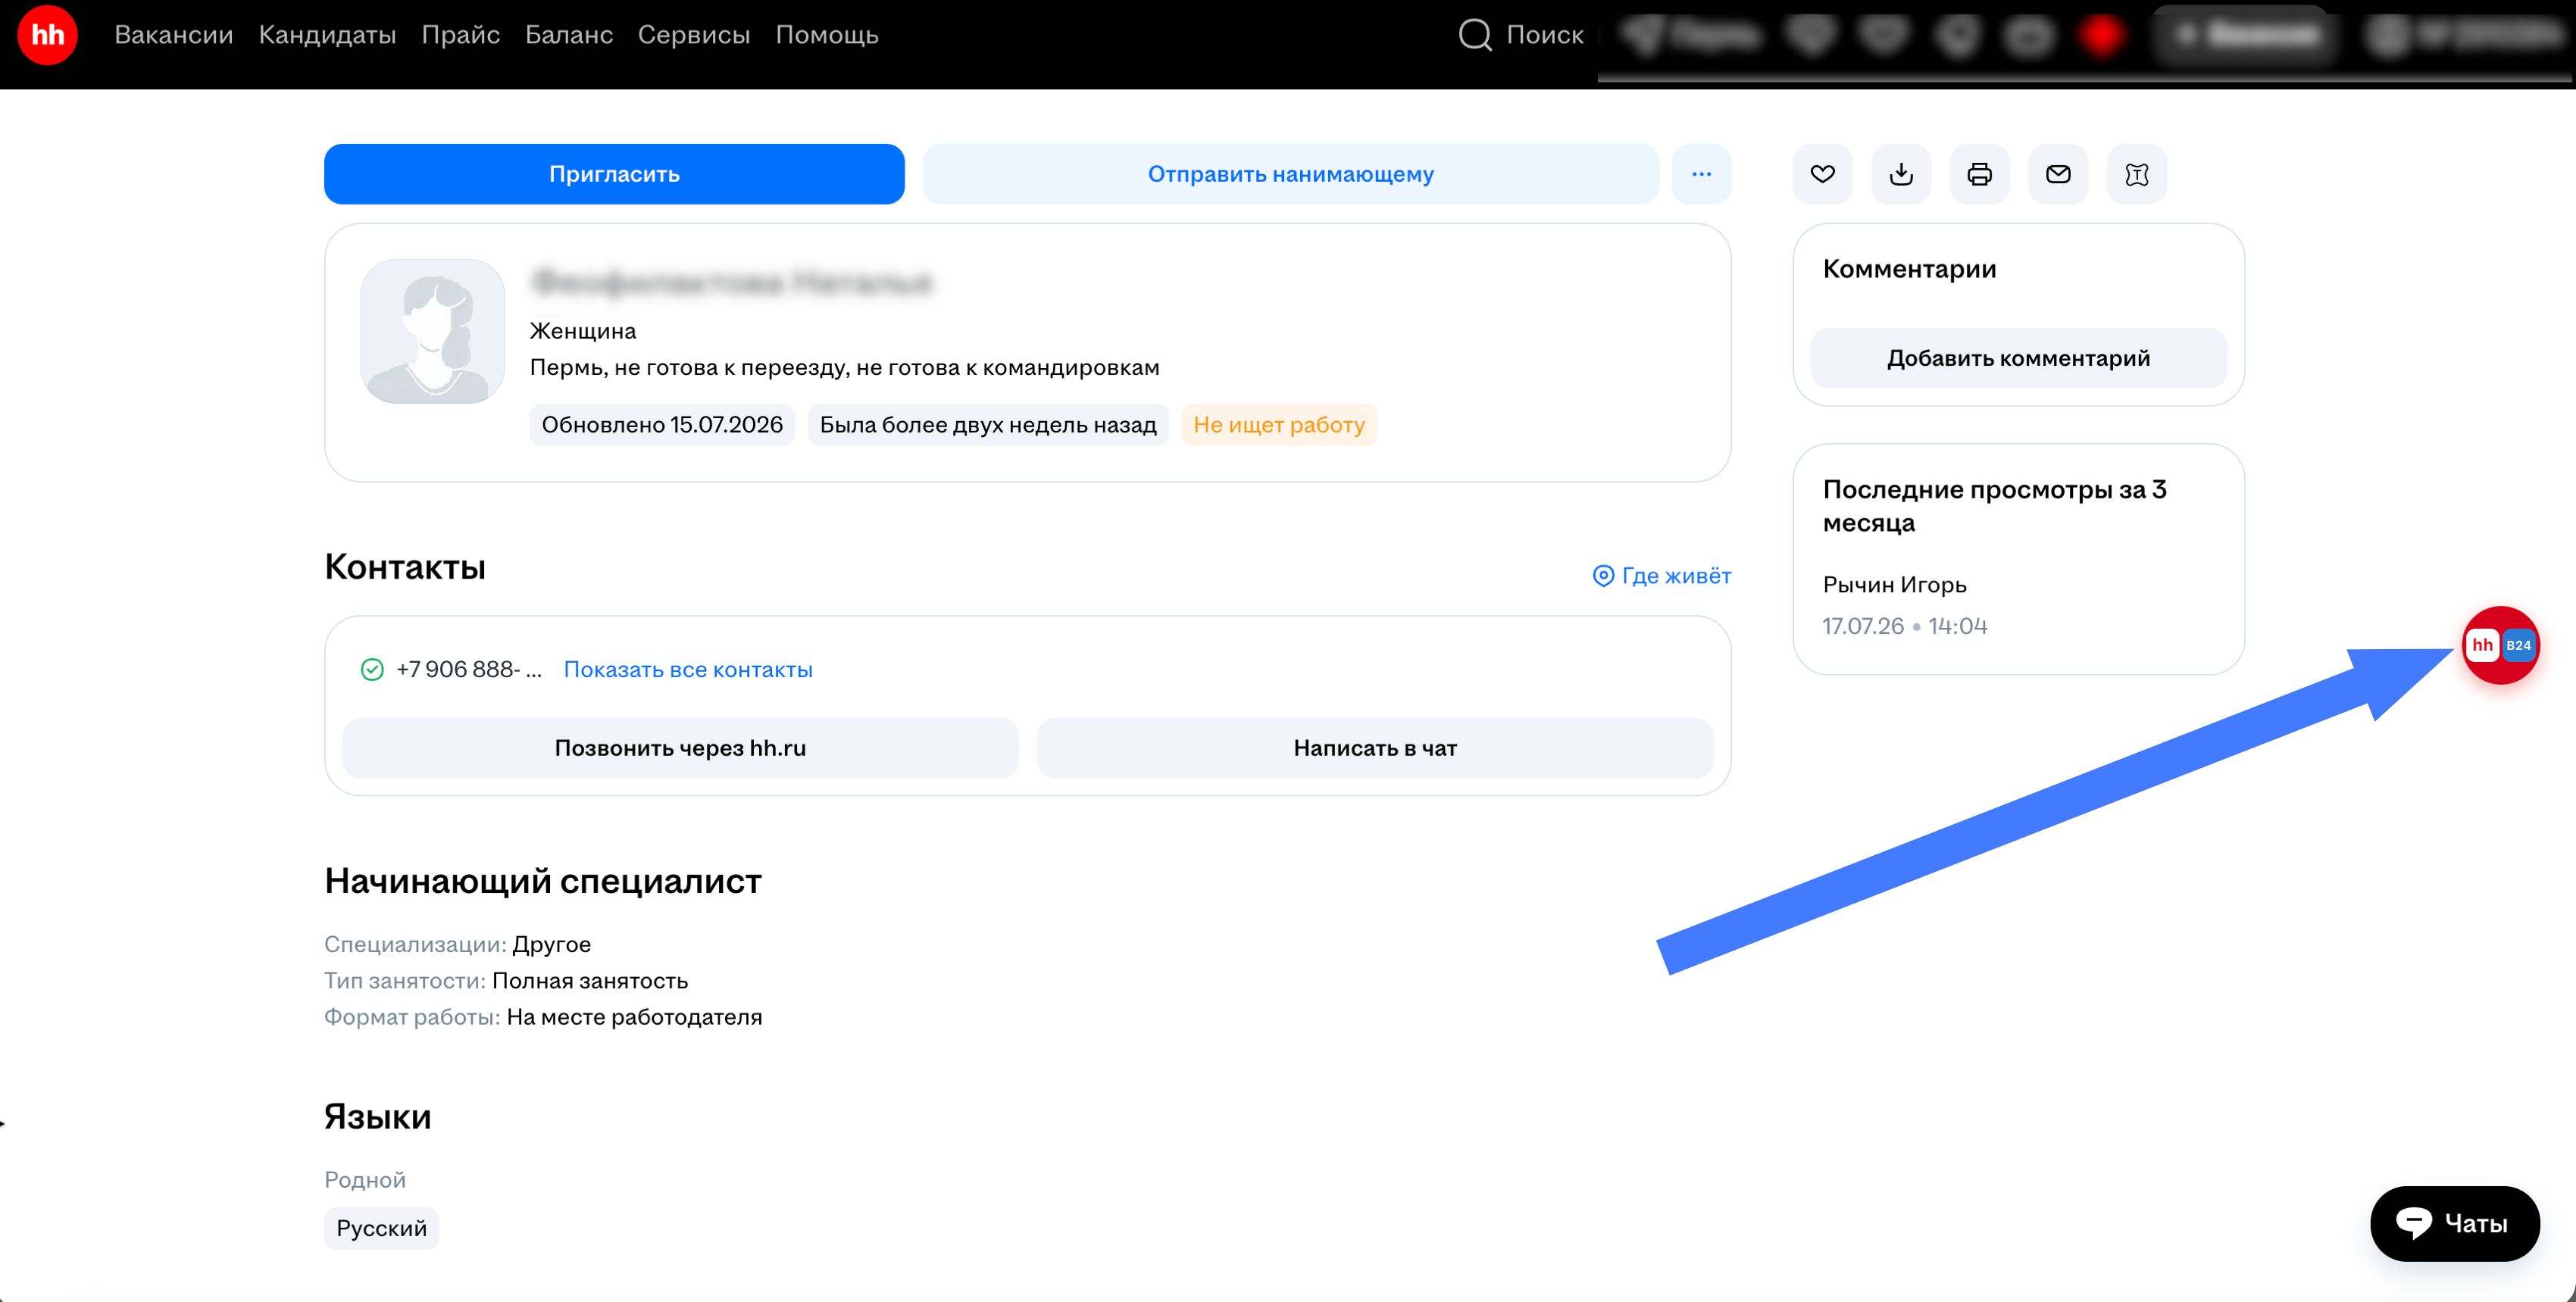Open the three-dots more actions menu
This screenshot has height=1302, width=2576.
(1701, 174)
